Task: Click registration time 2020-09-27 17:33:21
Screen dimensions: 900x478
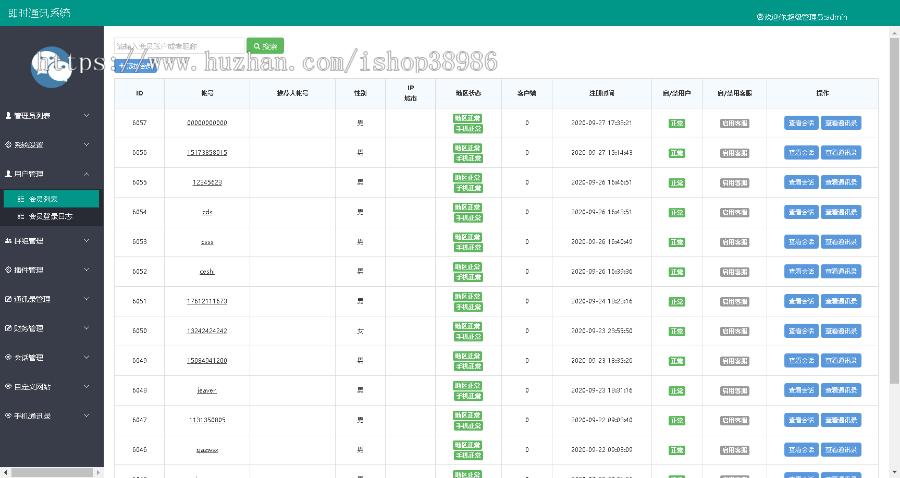Action: tap(602, 123)
